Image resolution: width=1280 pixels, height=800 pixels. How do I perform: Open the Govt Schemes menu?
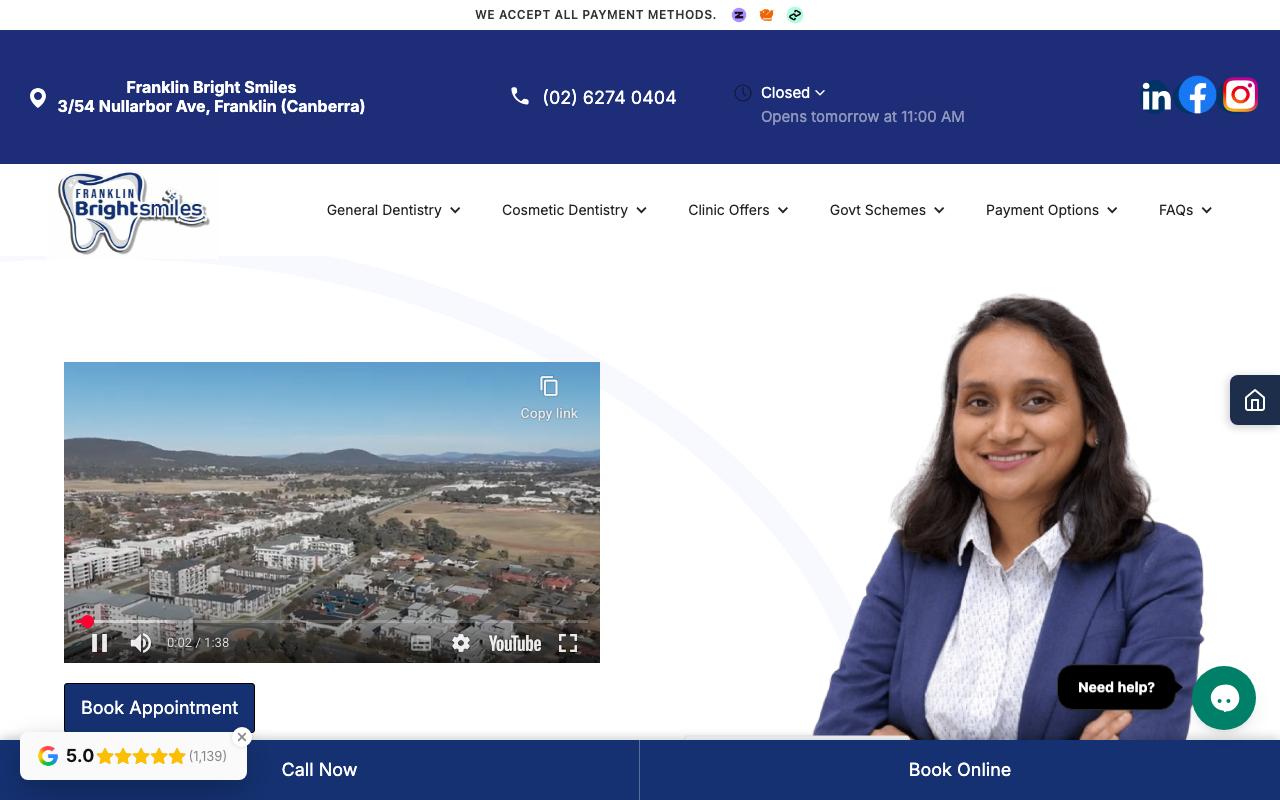pos(887,210)
